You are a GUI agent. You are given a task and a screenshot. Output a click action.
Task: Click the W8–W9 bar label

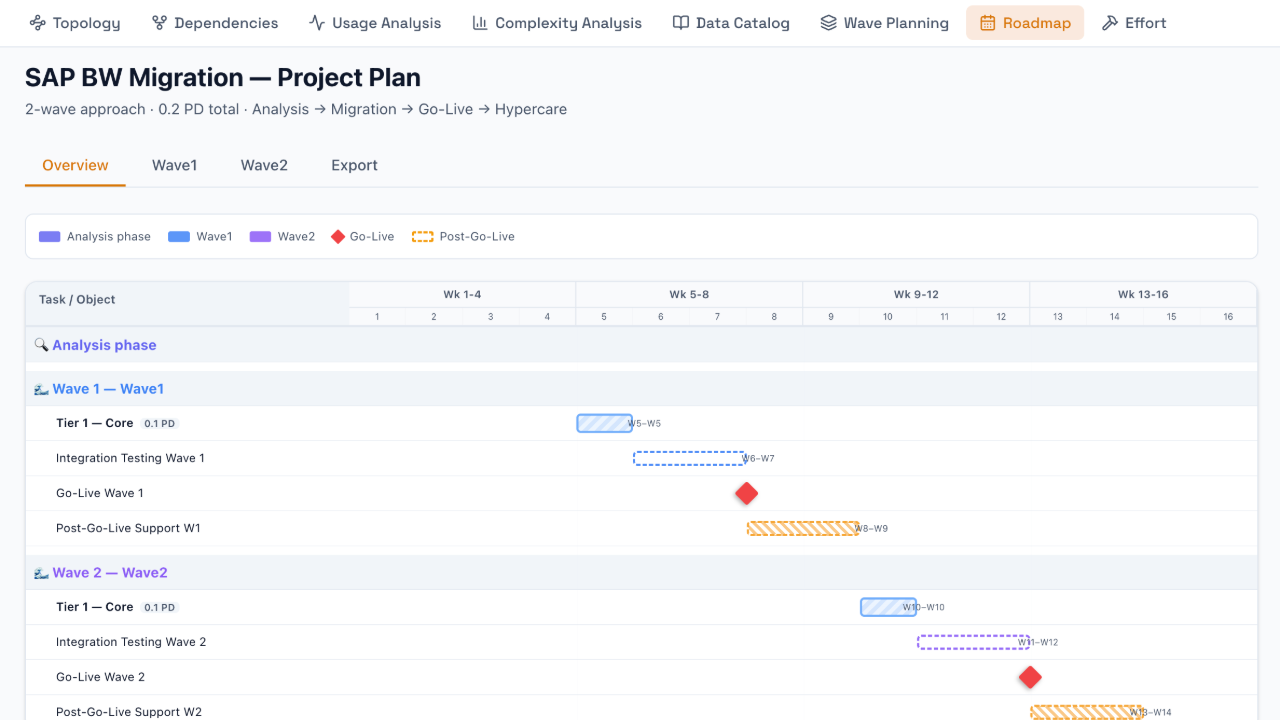point(872,529)
